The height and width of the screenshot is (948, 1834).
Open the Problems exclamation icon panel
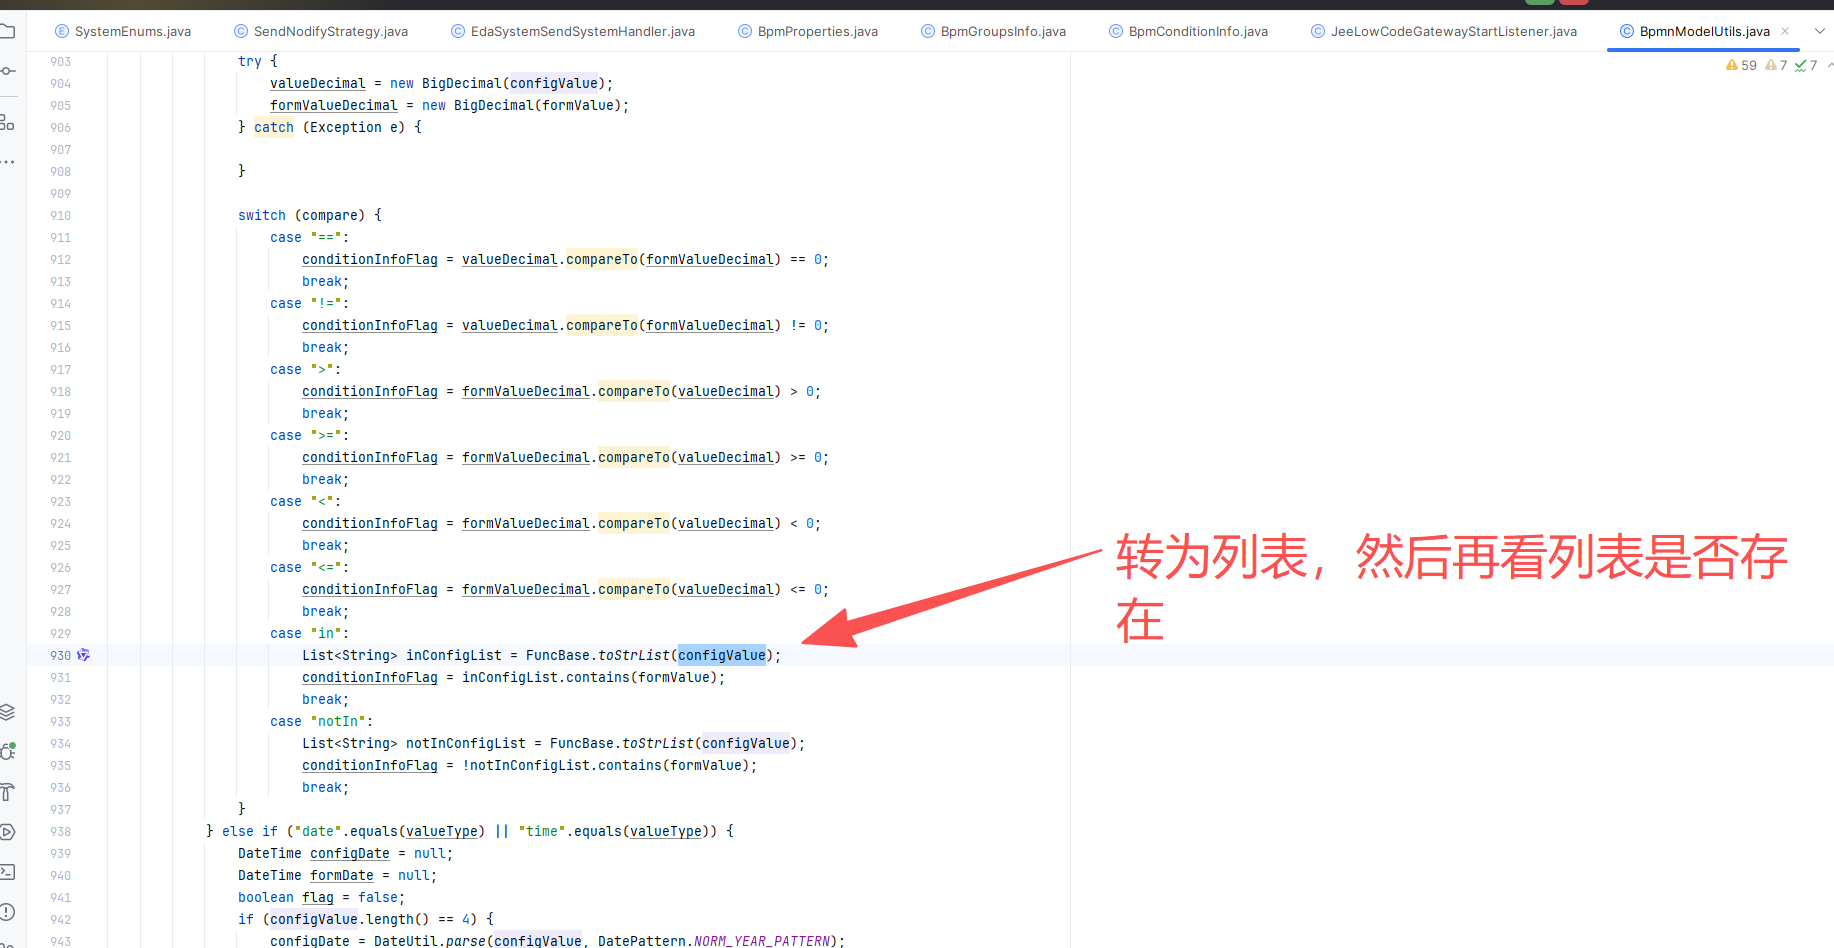[7, 912]
